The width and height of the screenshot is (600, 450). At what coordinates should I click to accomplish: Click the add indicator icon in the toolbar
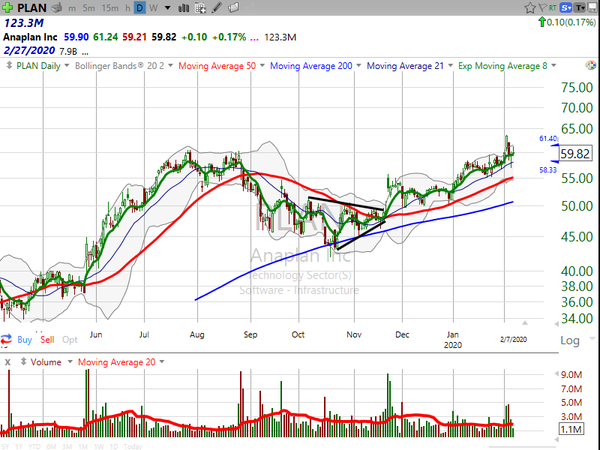click(x=200, y=8)
